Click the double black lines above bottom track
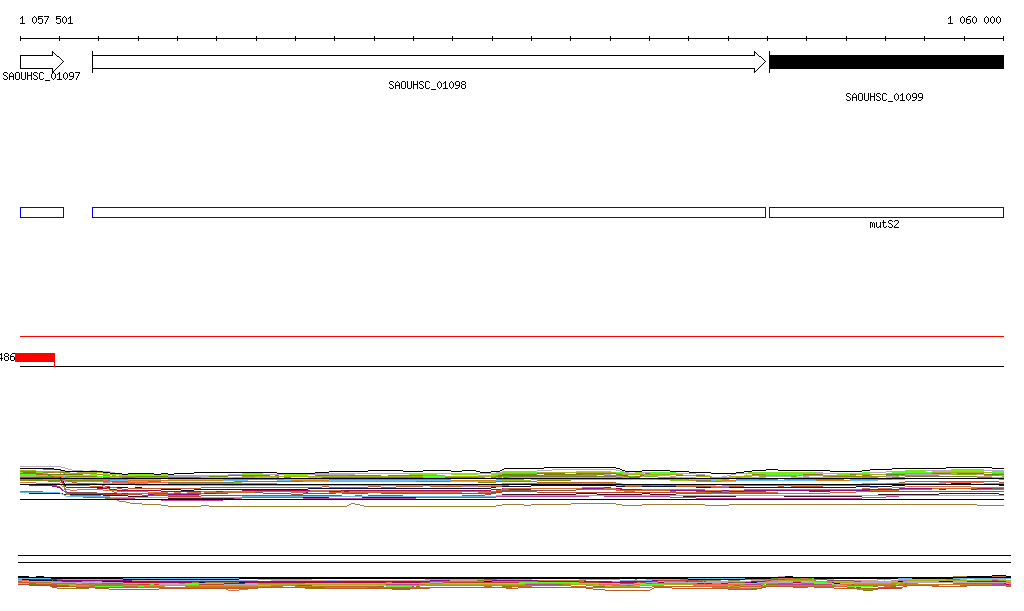The height and width of the screenshot is (611, 1024). coord(510,559)
